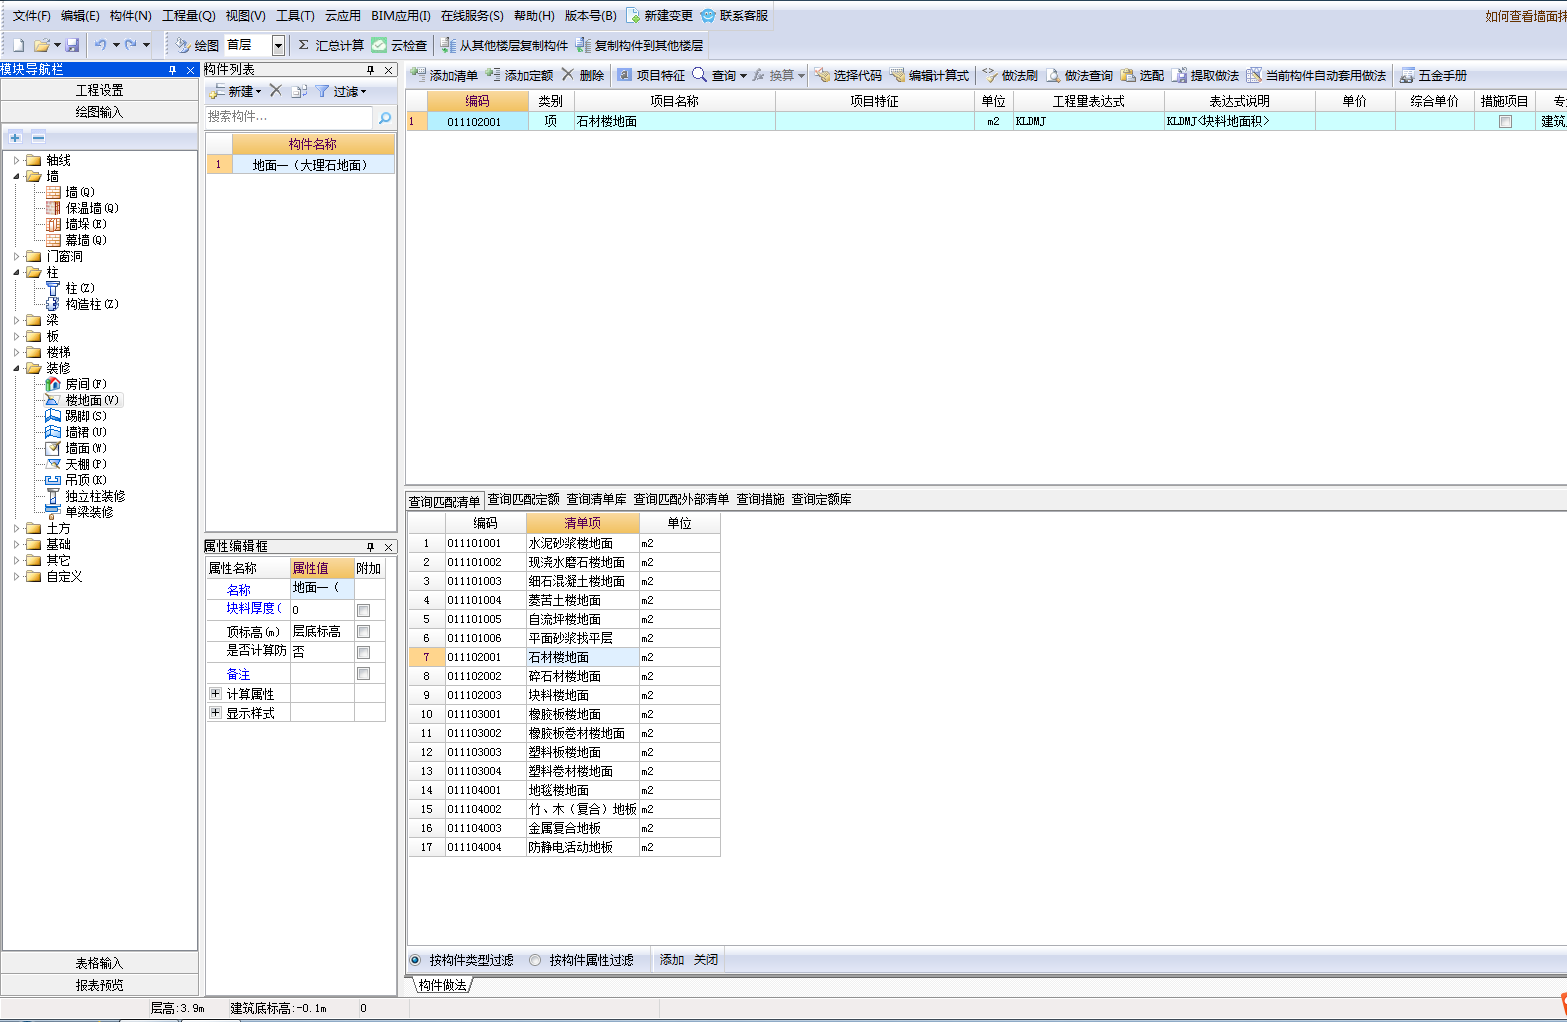1567x1022 pixels.
Task: Select 按构件类型过滤 radio button
Action: tap(415, 960)
